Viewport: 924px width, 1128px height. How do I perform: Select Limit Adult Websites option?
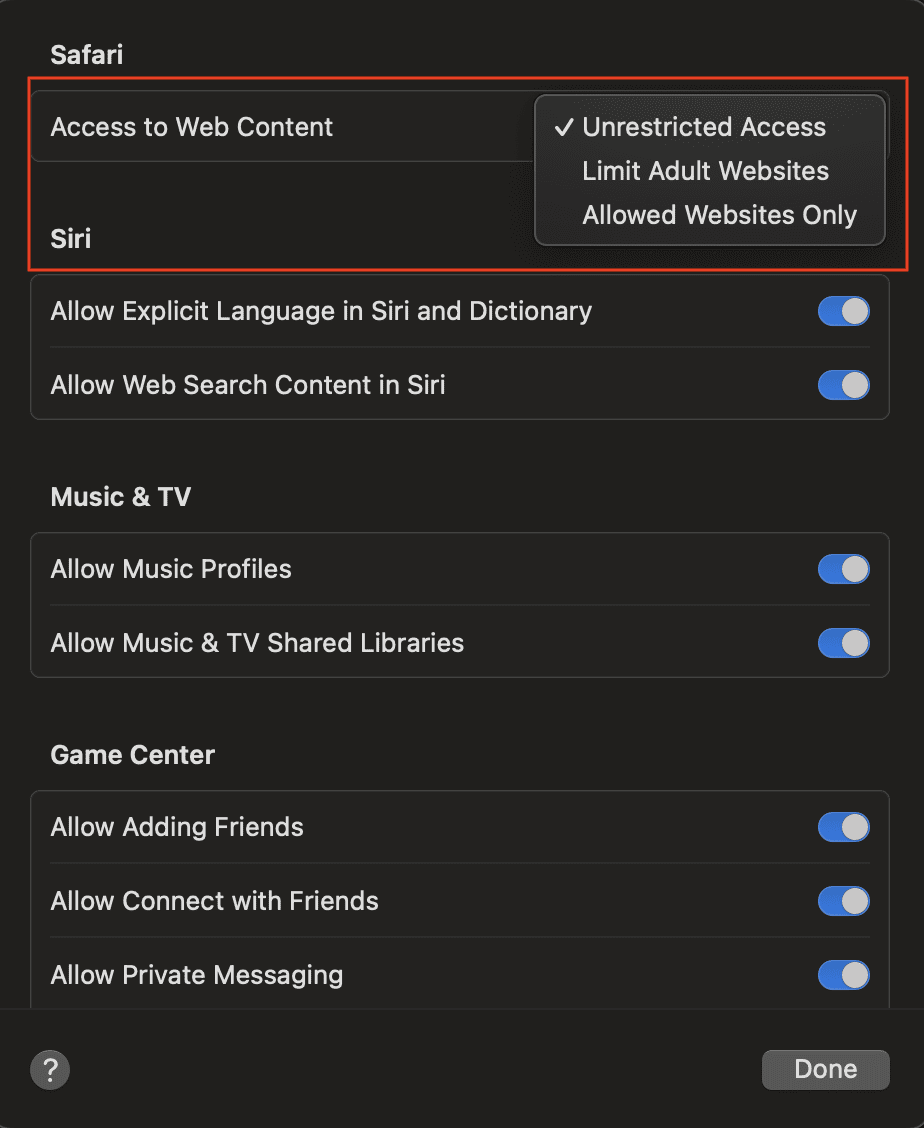click(x=705, y=171)
